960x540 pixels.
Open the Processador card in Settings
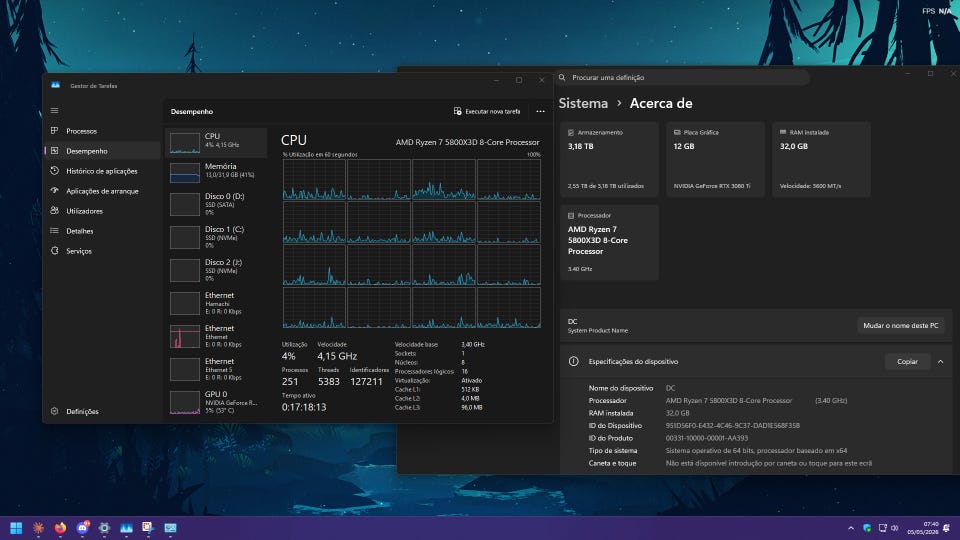[x=609, y=242]
